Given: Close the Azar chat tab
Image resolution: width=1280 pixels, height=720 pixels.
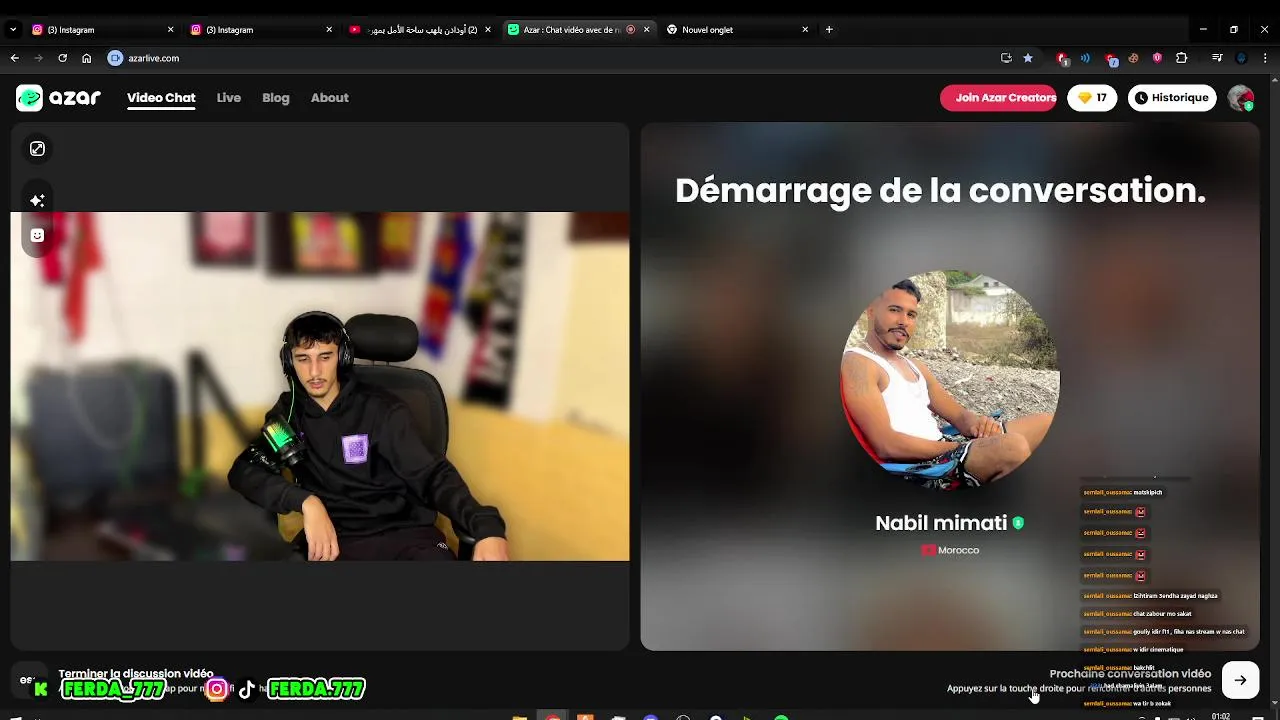Looking at the screenshot, I should tap(646, 30).
